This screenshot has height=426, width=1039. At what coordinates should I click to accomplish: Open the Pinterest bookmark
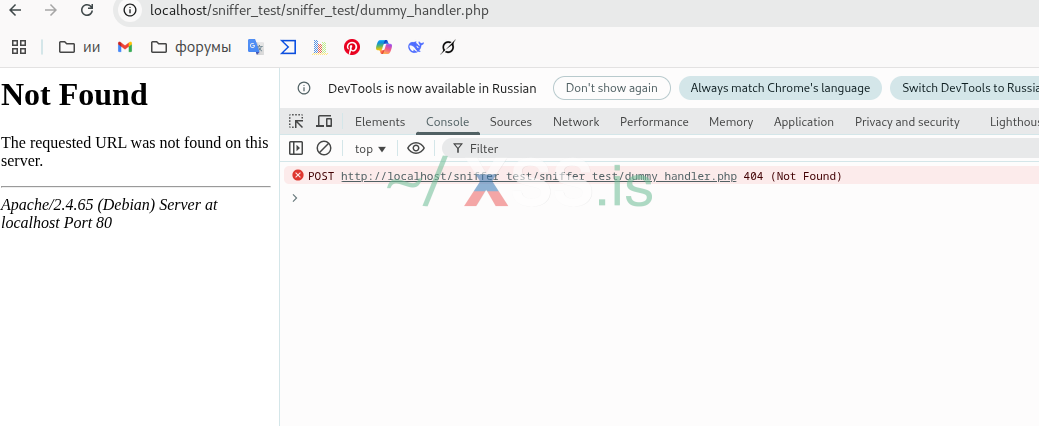pos(352,47)
